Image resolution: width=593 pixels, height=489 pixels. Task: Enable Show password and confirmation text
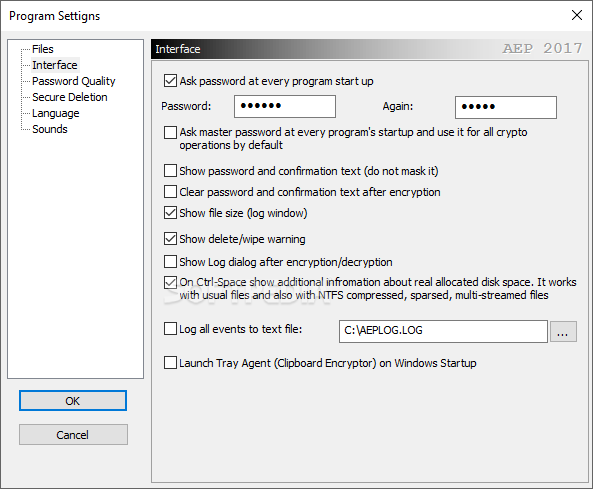(x=170, y=171)
